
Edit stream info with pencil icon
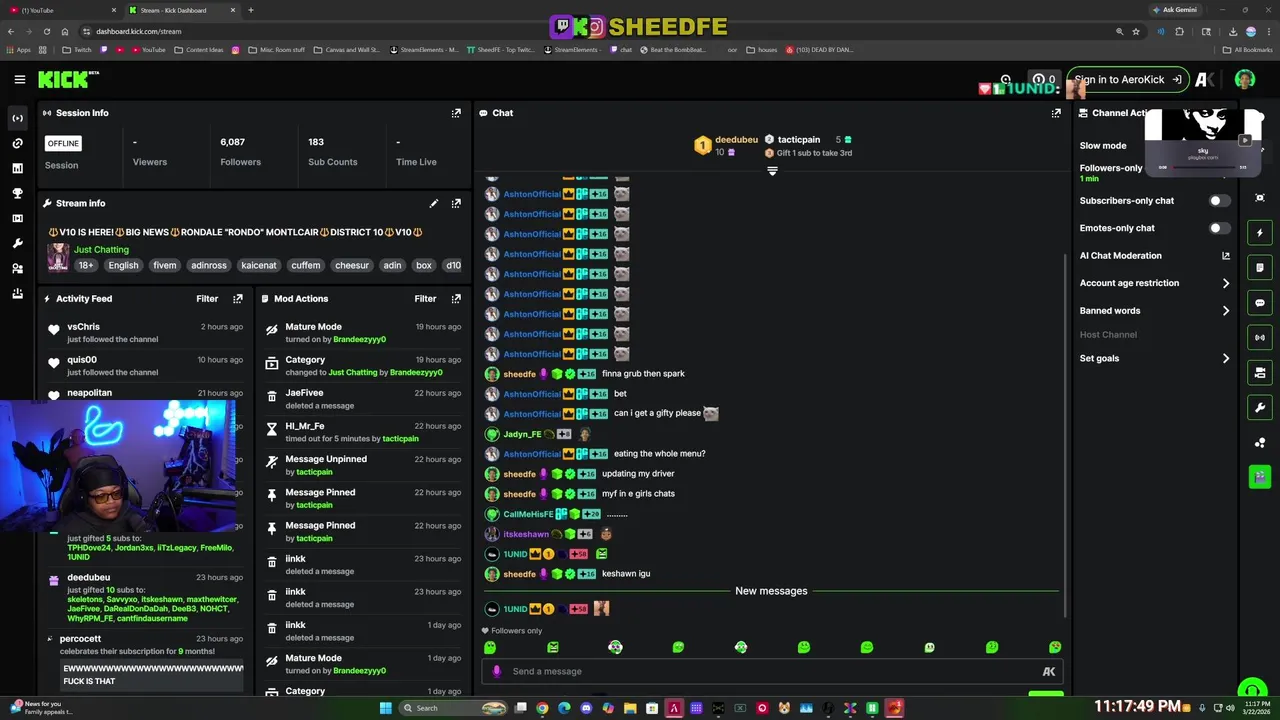(x=434, y=203)
